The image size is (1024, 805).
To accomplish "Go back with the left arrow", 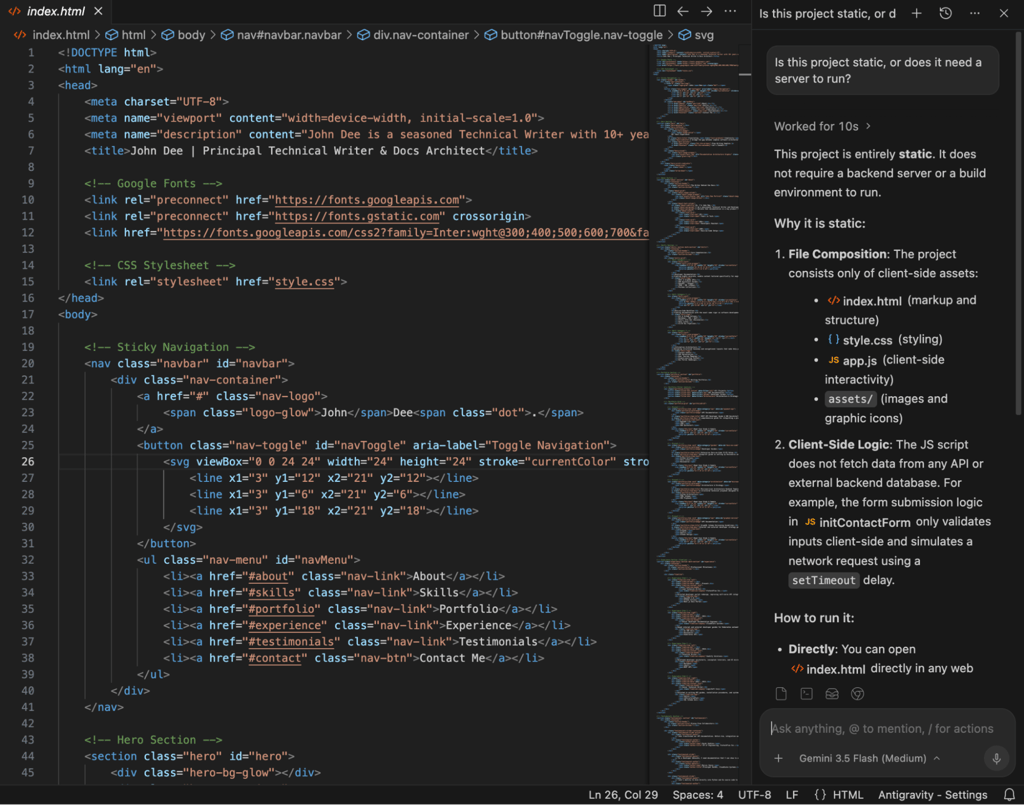I will tap(683, 11).
